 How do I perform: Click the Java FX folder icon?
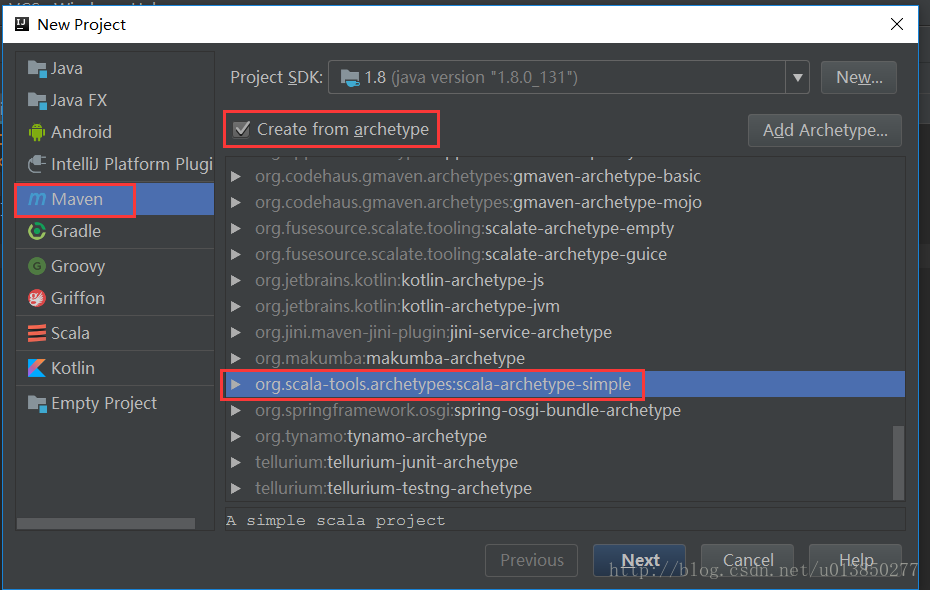37,101
